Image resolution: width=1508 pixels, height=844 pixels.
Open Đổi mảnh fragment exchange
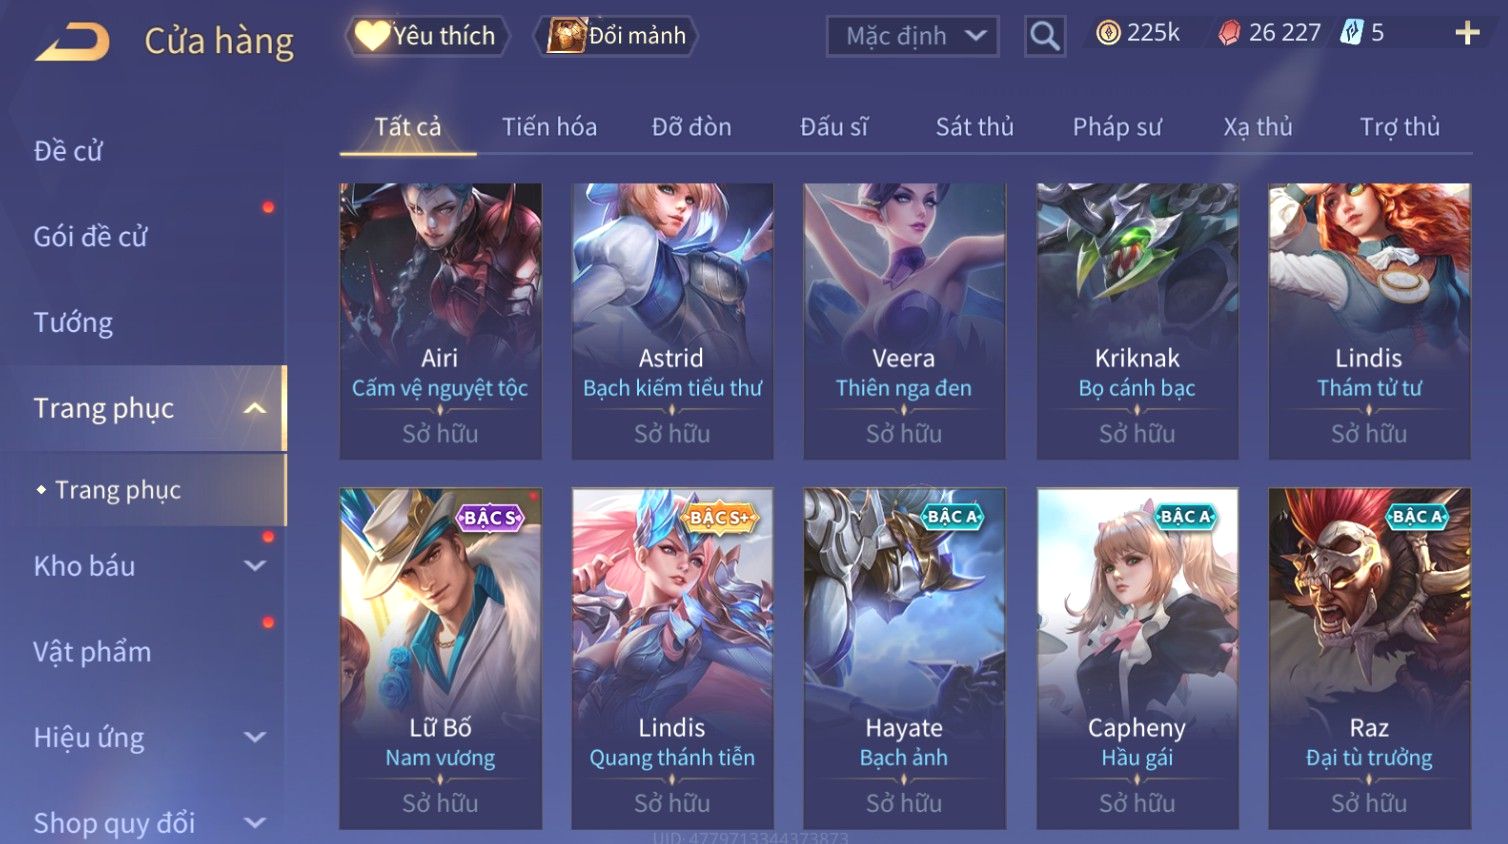(615, 36)
